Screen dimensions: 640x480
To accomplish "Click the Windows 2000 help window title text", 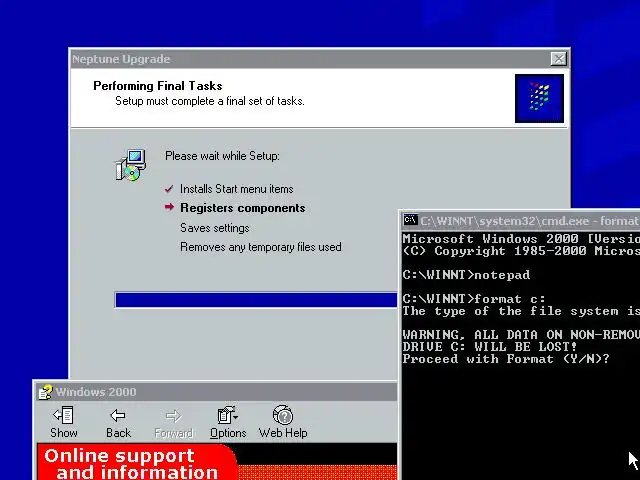I will [96, 392].
